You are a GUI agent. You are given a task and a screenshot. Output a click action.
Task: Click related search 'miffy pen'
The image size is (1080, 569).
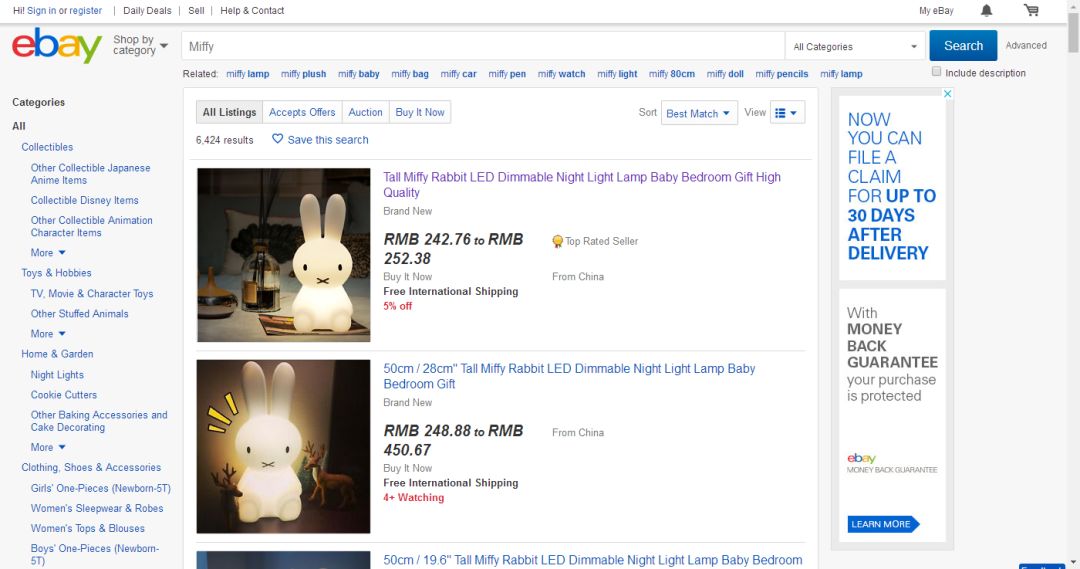(x=507, y=74)
